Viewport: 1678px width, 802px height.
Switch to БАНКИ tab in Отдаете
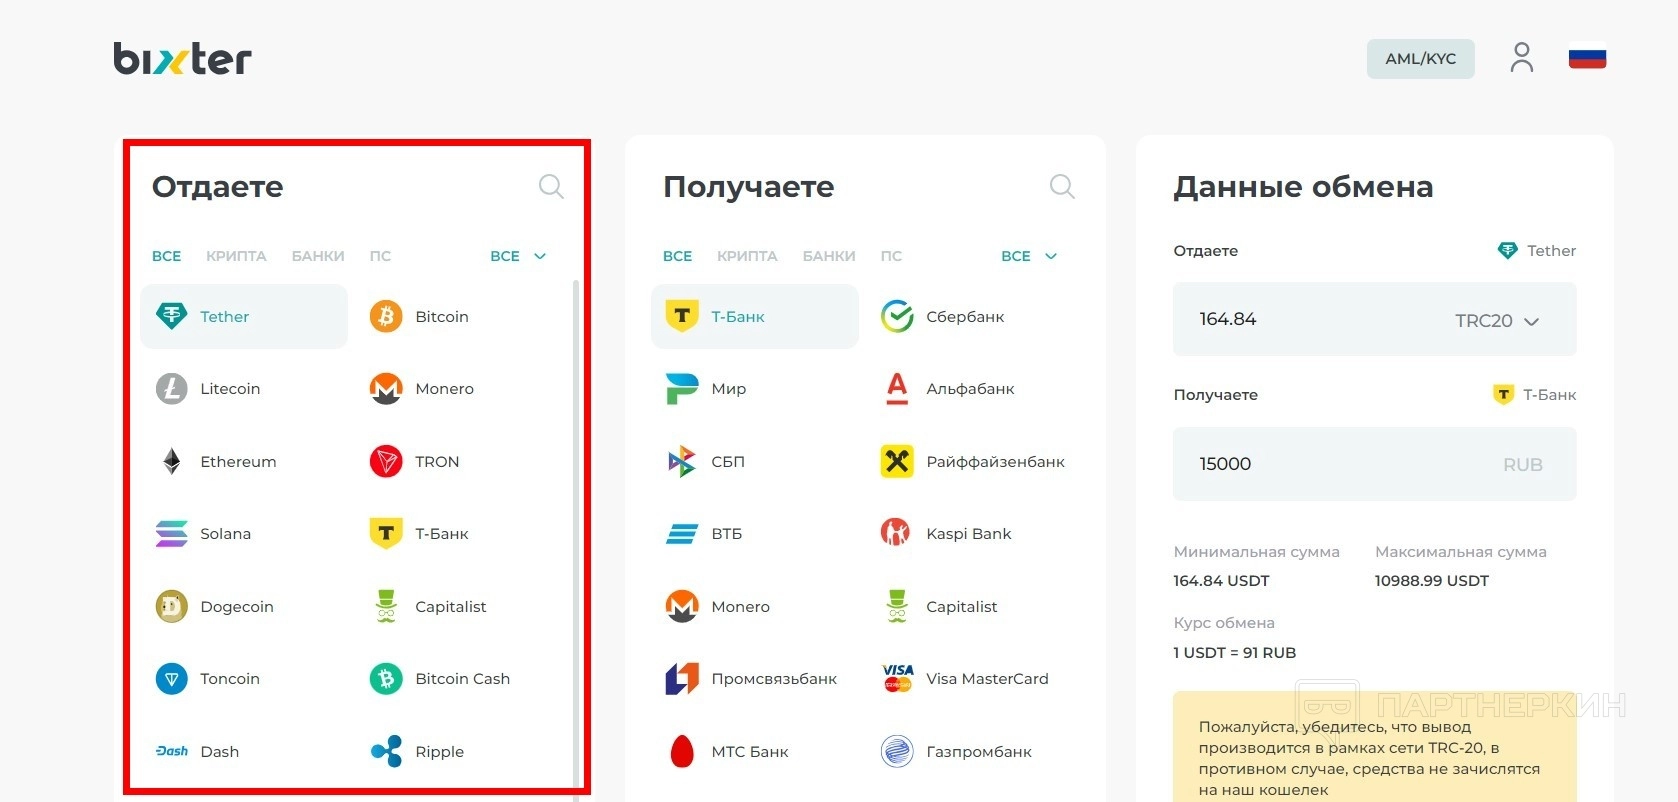click(x=318, y=256)
